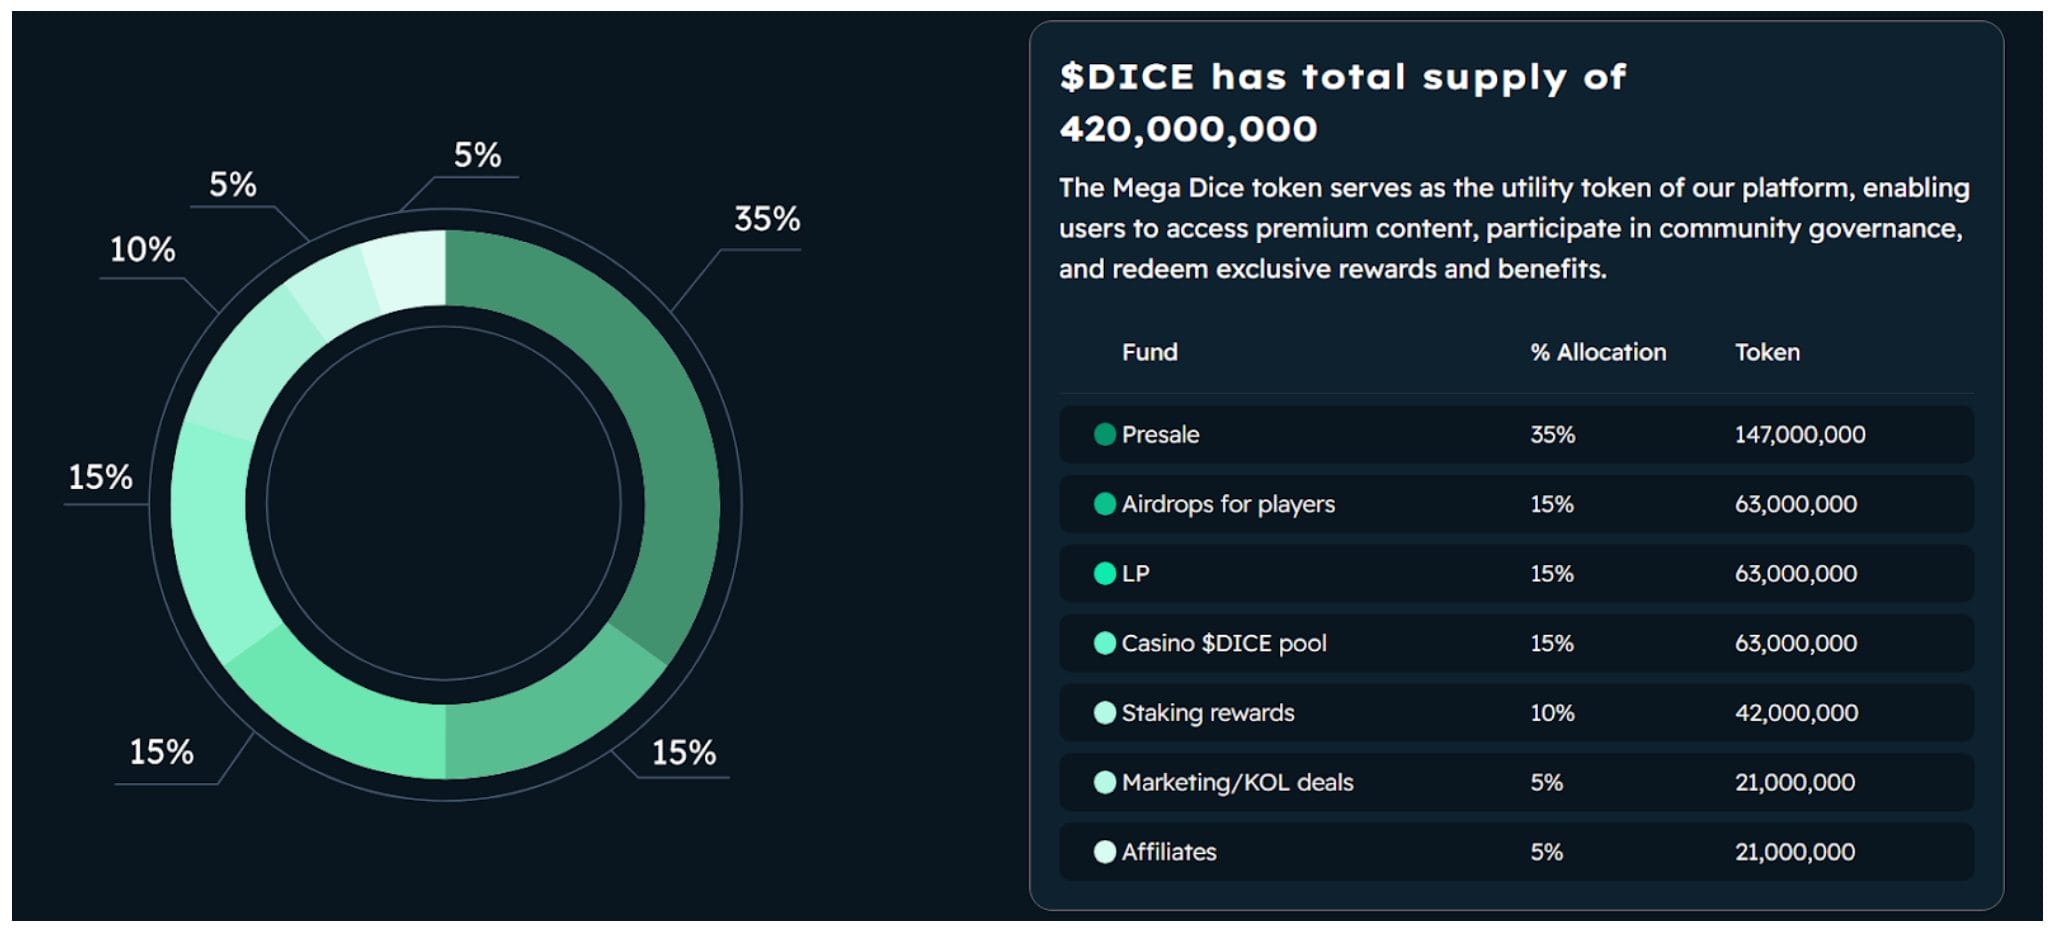Screen dimensions: 2055x931
Task: Click the Casino $DICE pool color dot
Action: coord(1104,643)
